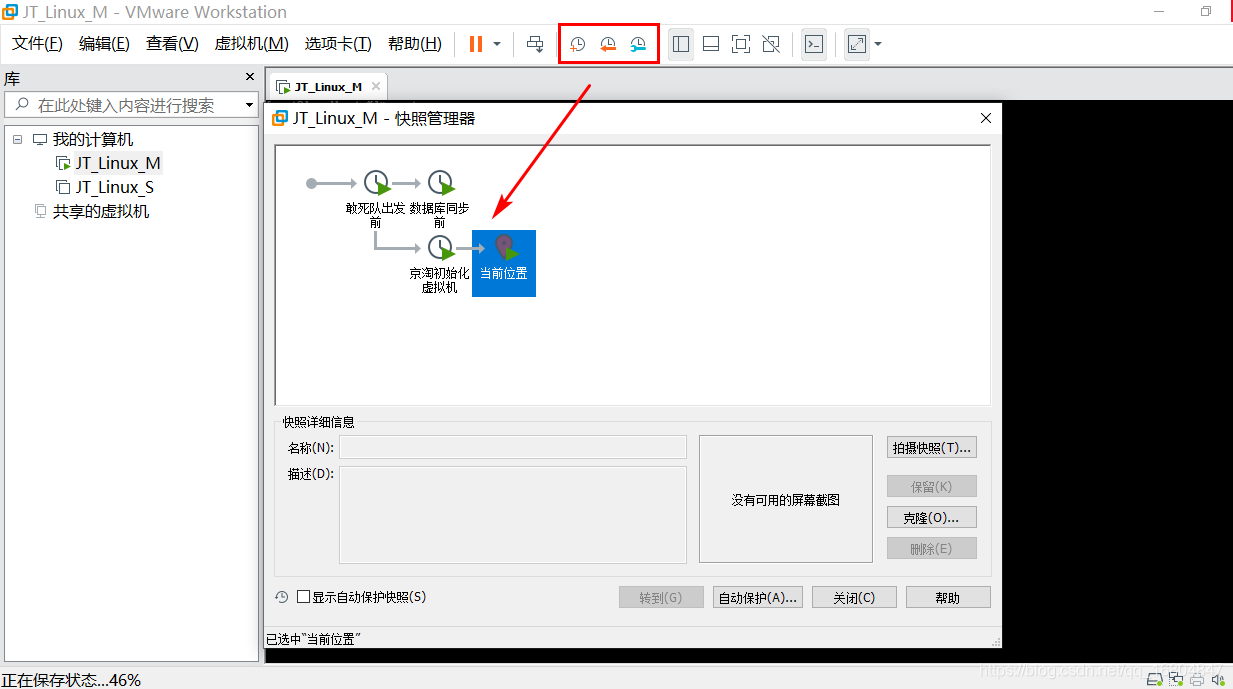The image size is (1233, 689).
Task: Click the 自动保护(A)... button
Action: (x=759, y=598)
